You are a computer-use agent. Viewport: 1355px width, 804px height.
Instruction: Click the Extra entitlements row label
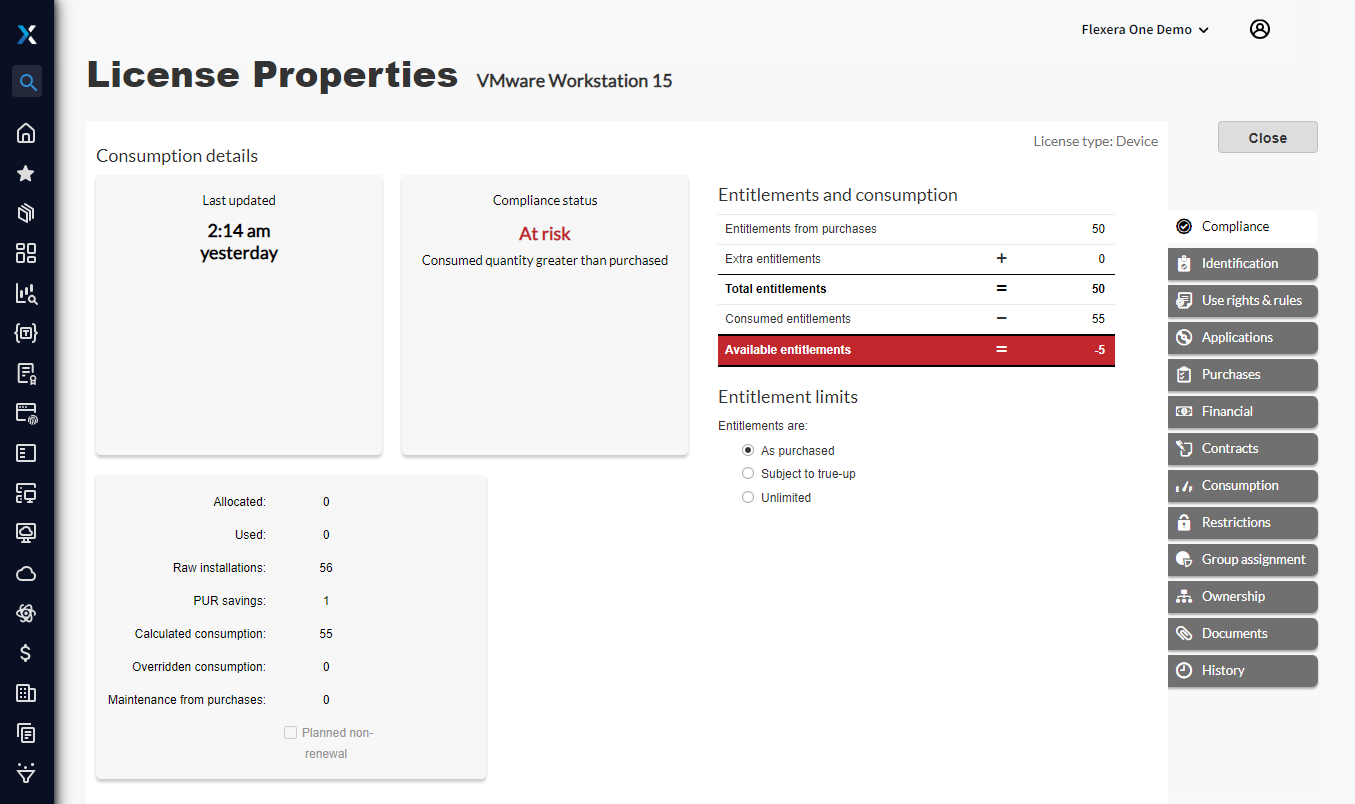pyautogui.click(x=773, y=259)
